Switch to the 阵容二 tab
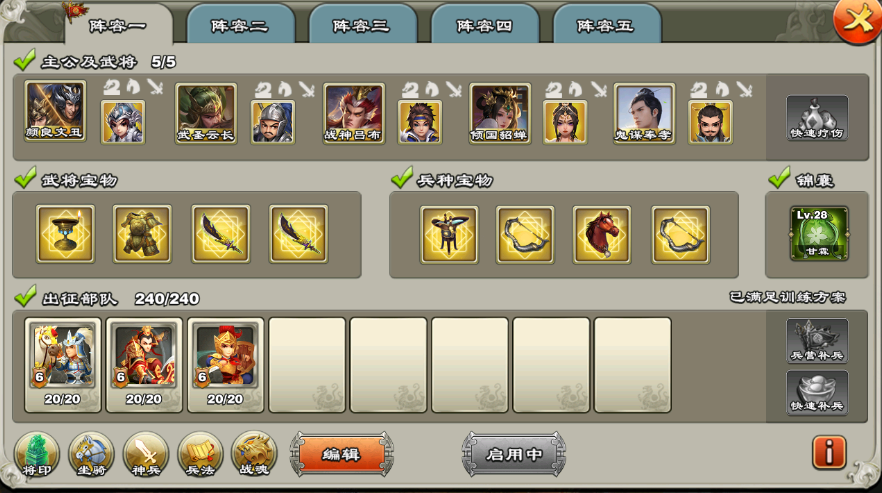 240,25
